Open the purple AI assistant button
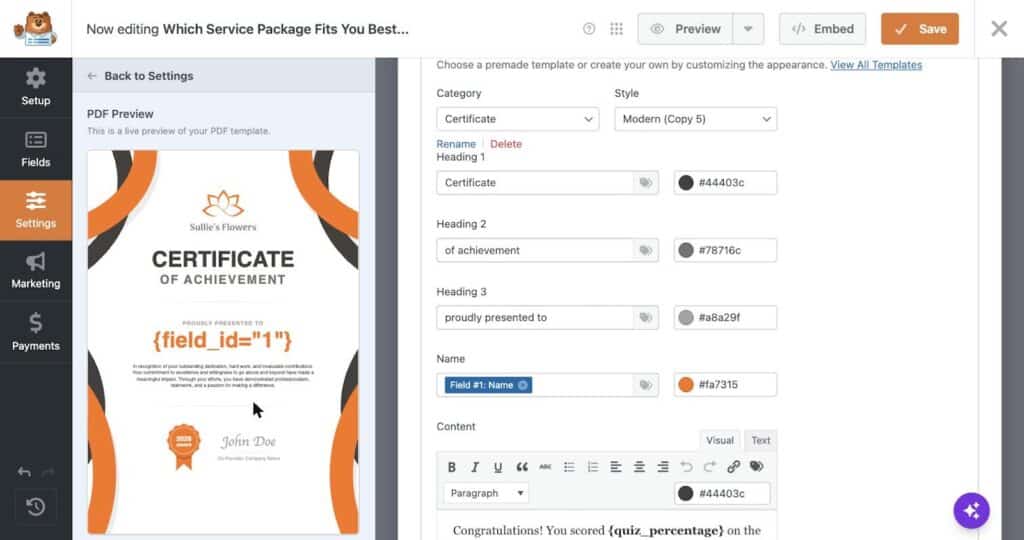The width and height of the screenshot is (1024, 540). (971, 511)
